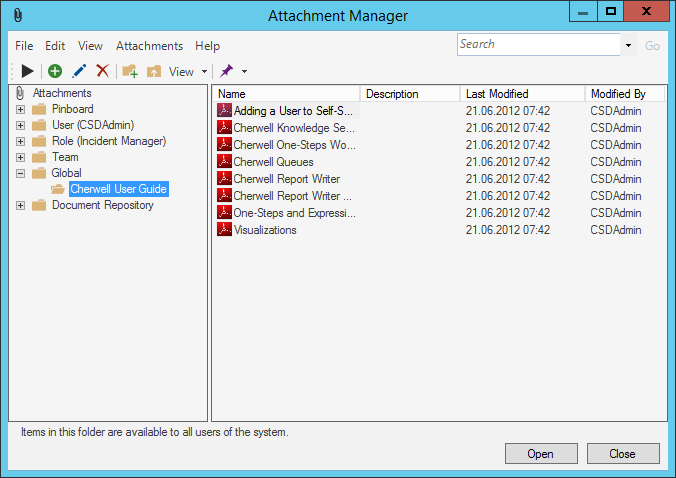This screenshot has height=478, width=676.
Task: Collapse the Global tree node
Action: [x=20, y=173]
